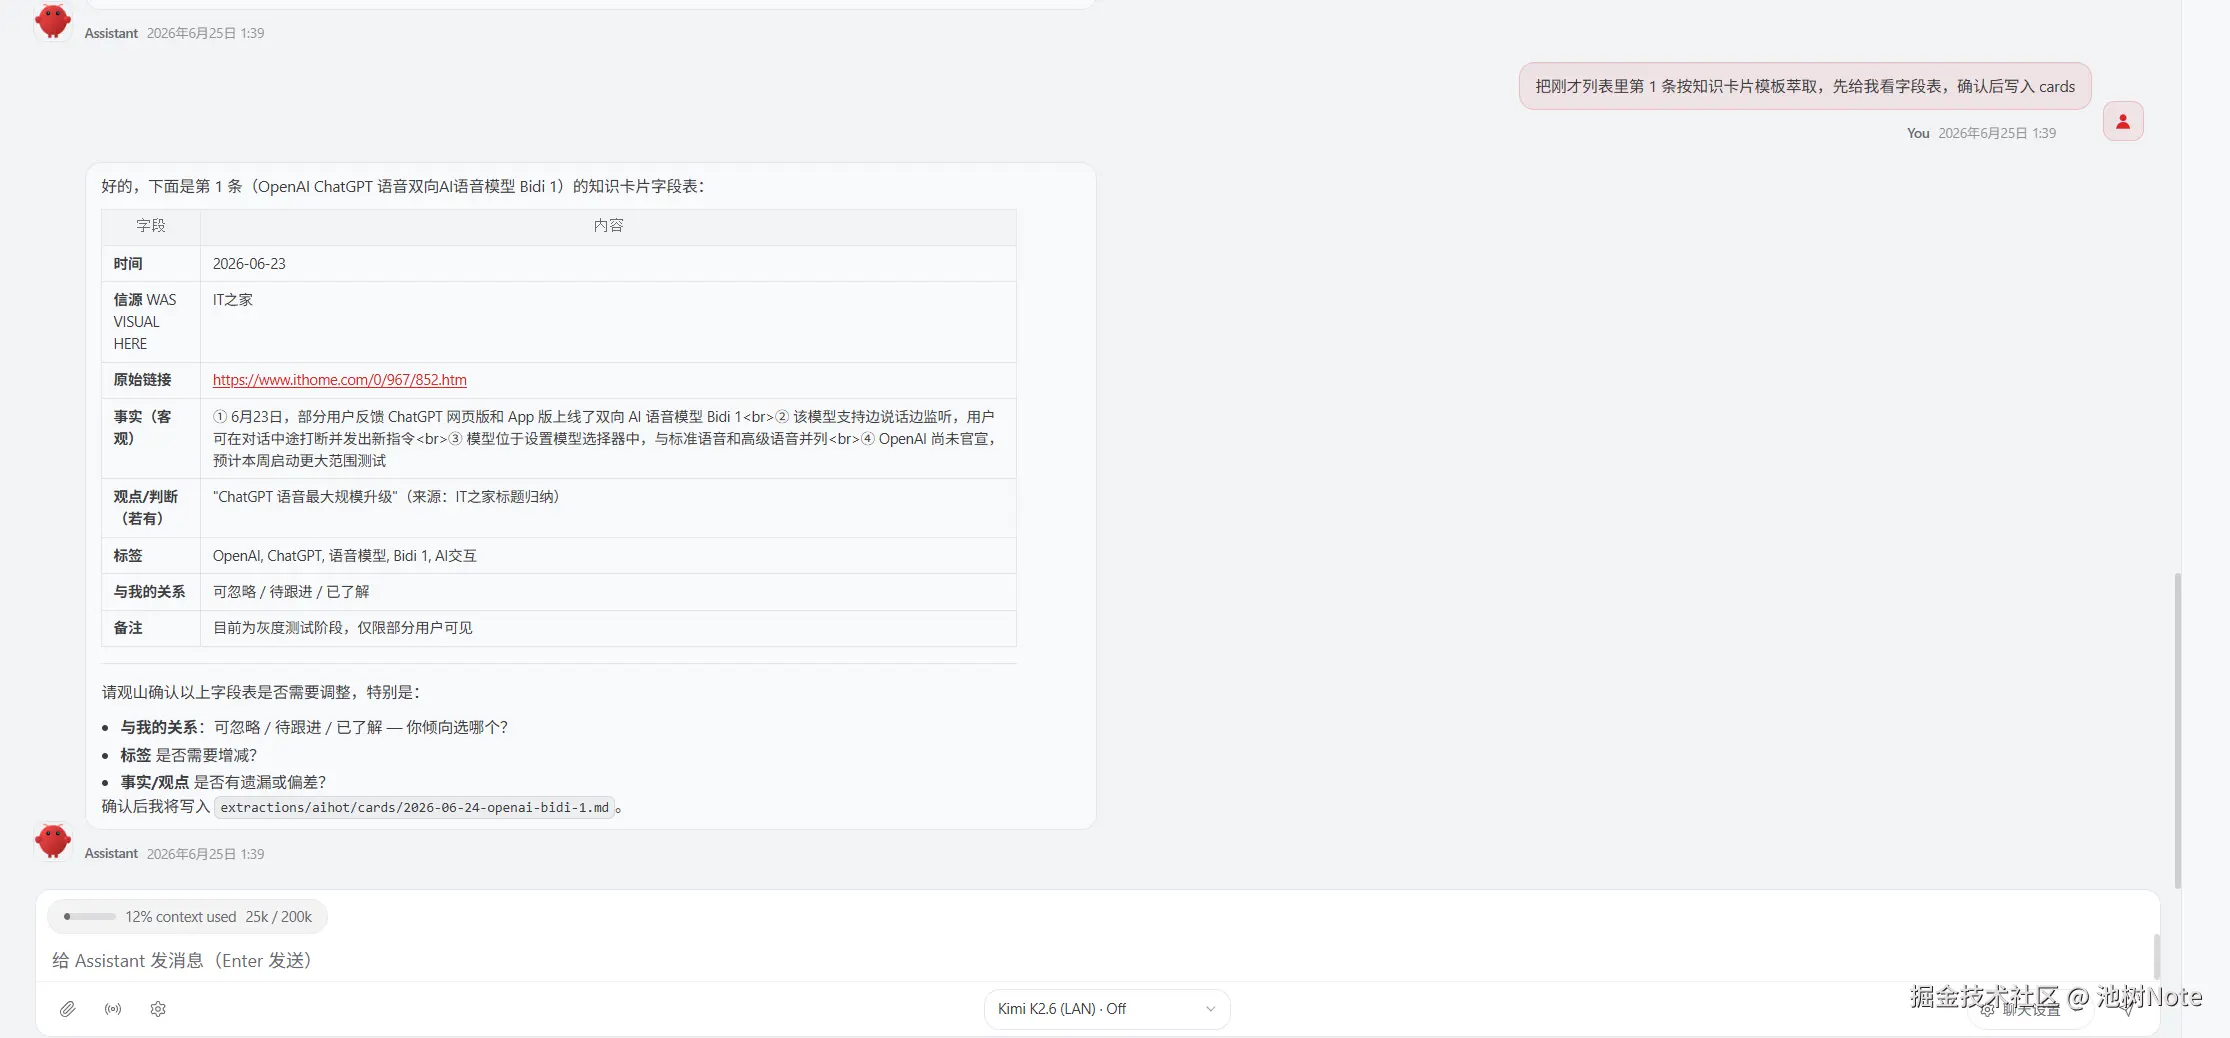
Task: Click the broadcast signal icon below input
Action: 113,1009
